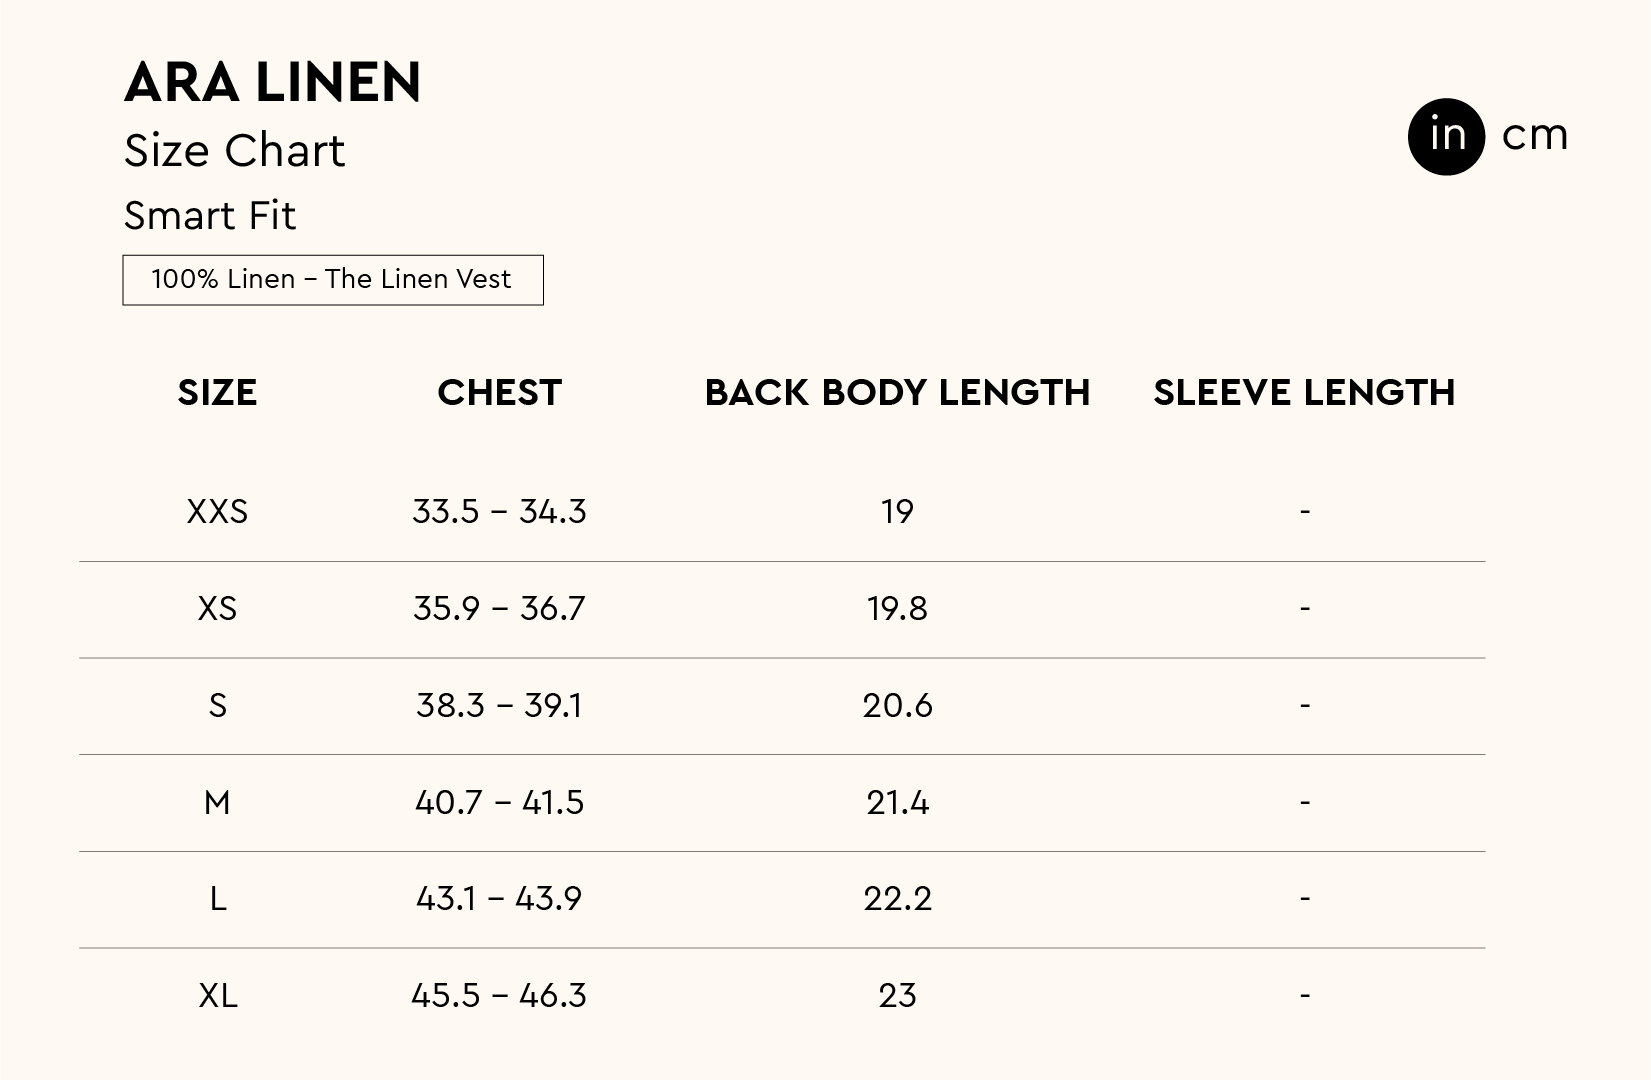This screenshot has height=1080, width=1651.
Task: Click back body length value 19.8
Action: click(x=897, y=609)
